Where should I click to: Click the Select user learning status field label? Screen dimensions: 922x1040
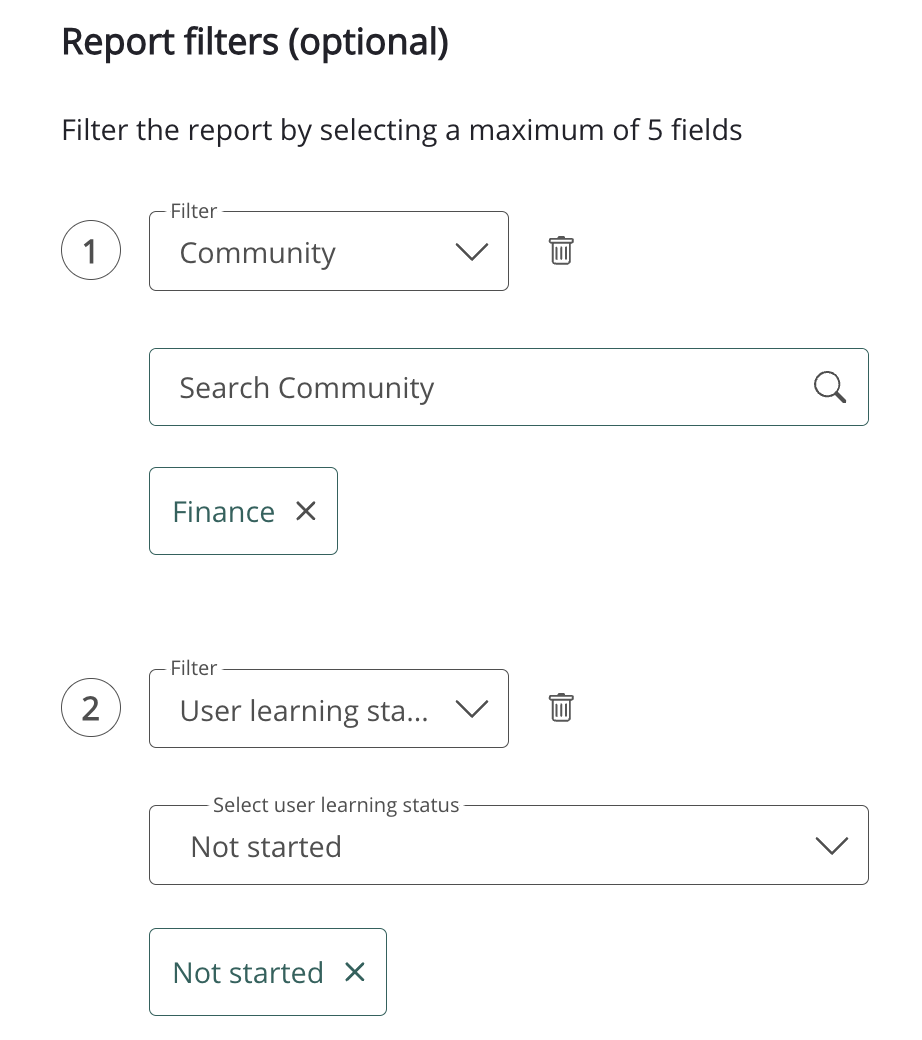point(336,805)
